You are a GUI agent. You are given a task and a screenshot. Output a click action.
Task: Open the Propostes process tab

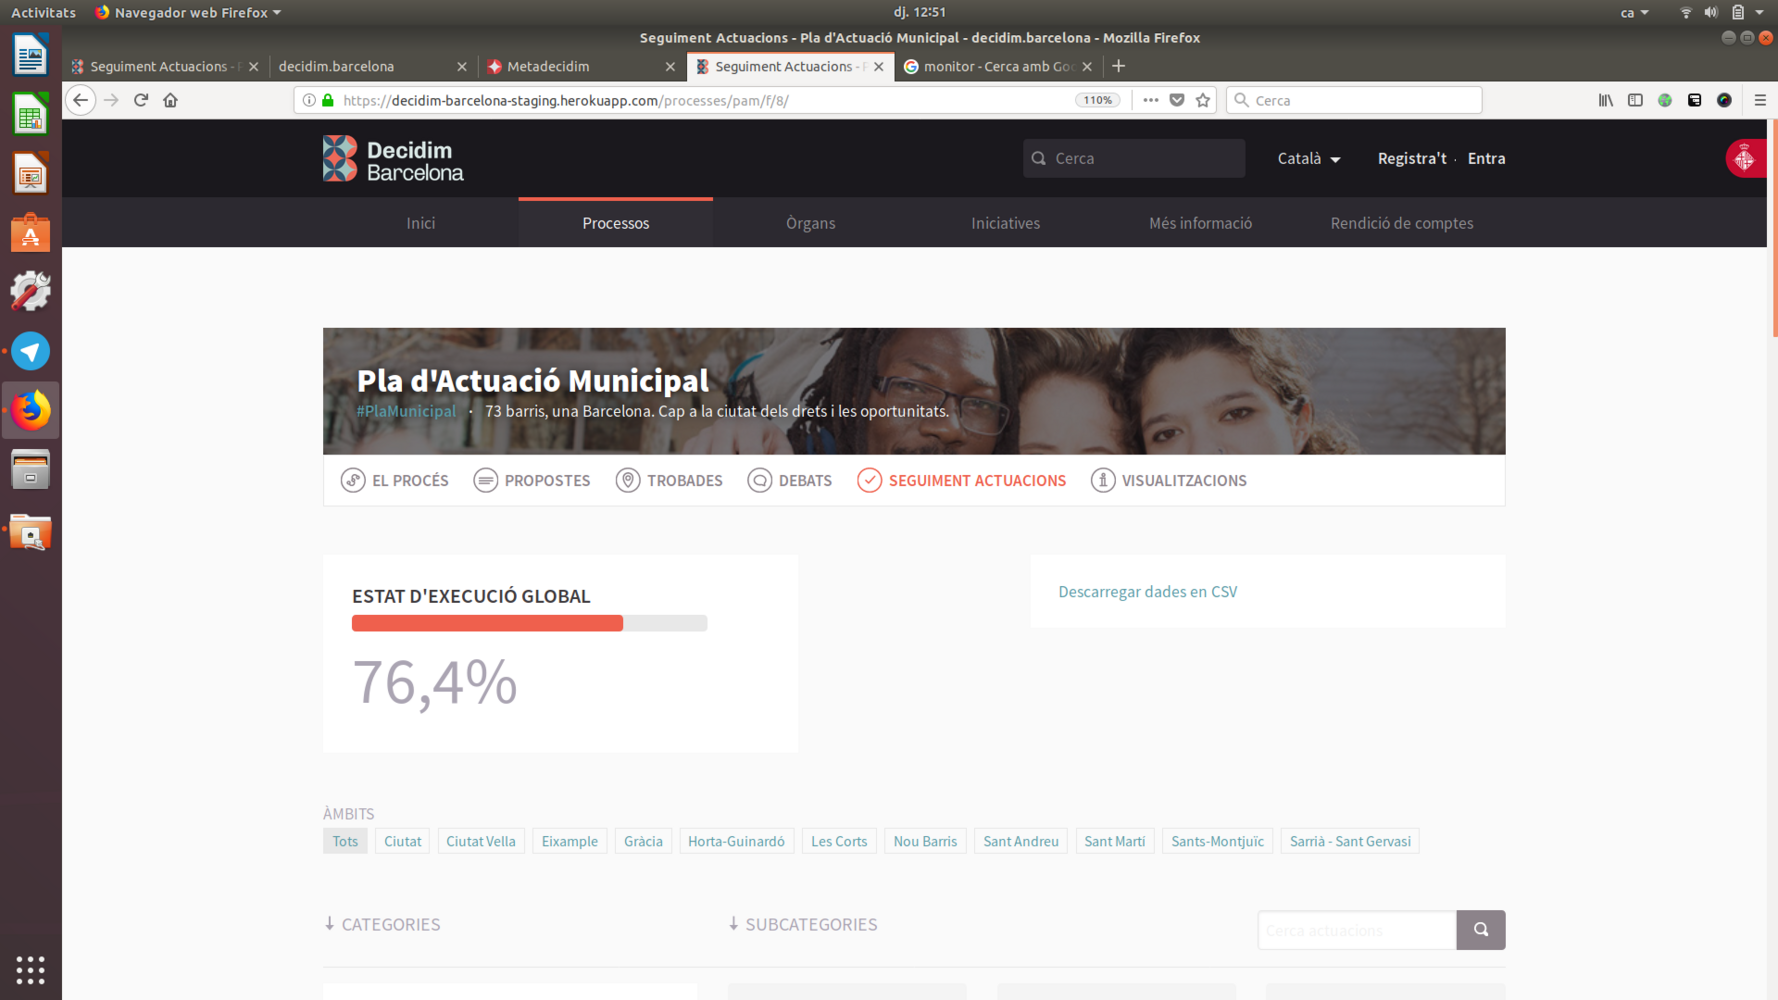click(532, 481)
